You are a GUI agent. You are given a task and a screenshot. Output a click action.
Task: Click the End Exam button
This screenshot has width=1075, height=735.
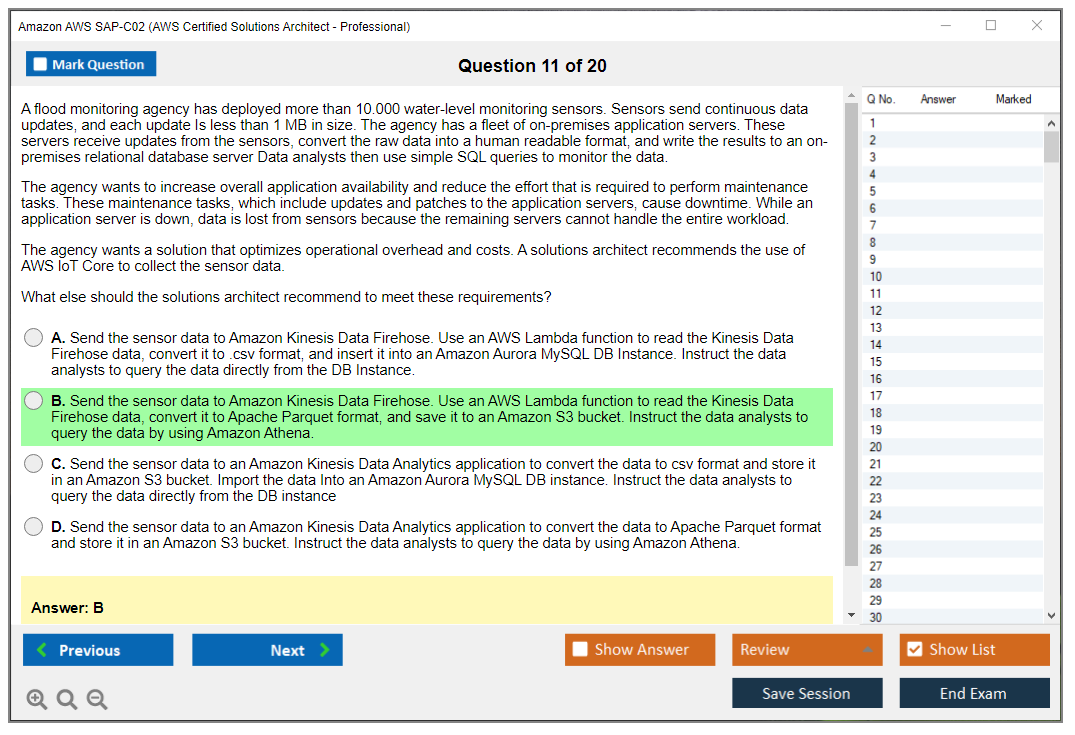pyautogui.click(x=974, y=693)
